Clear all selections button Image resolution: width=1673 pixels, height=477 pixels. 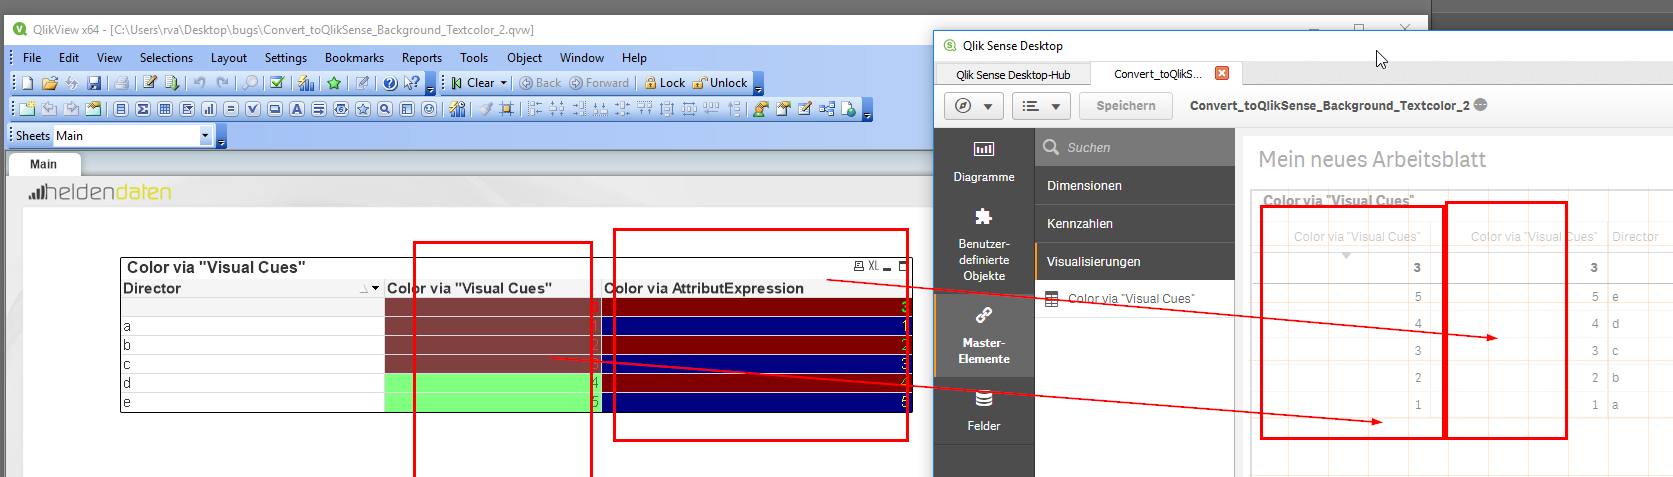pyautogui.click(x=472, y=83)
